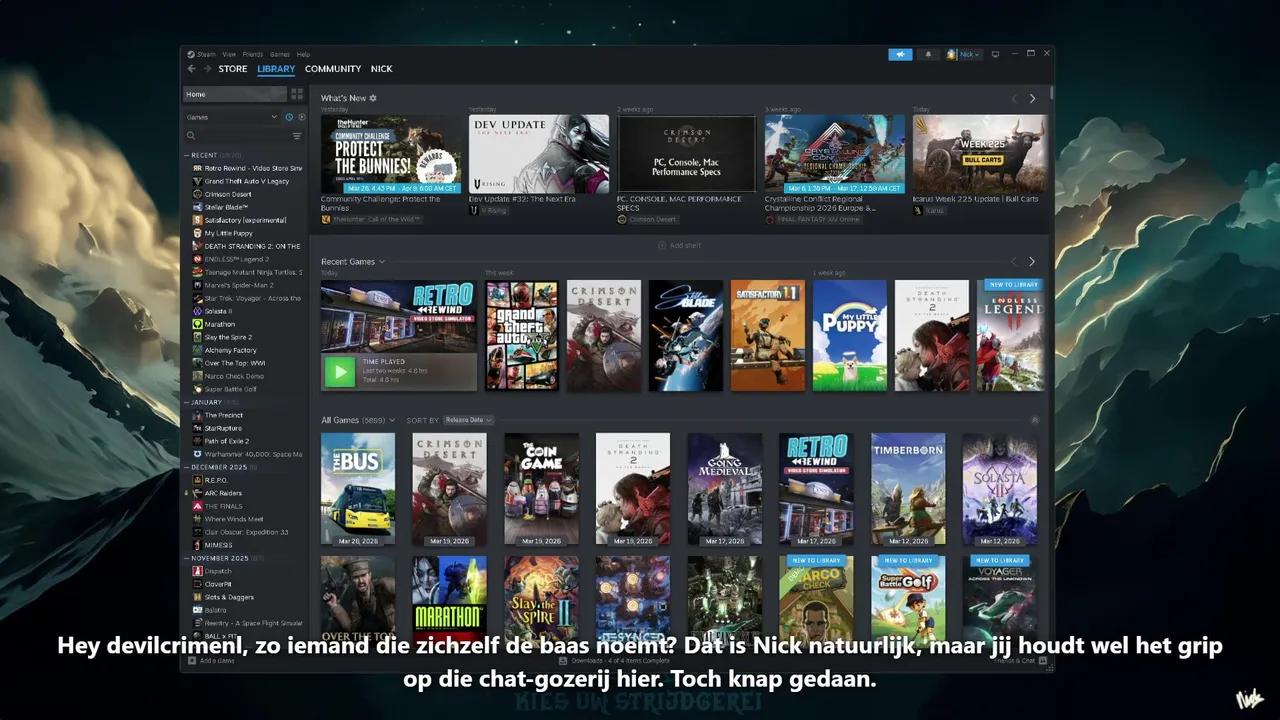Collapse the NOVEMBER 2025 group
Screen dimensions: 1280x720
coord(186,558)
